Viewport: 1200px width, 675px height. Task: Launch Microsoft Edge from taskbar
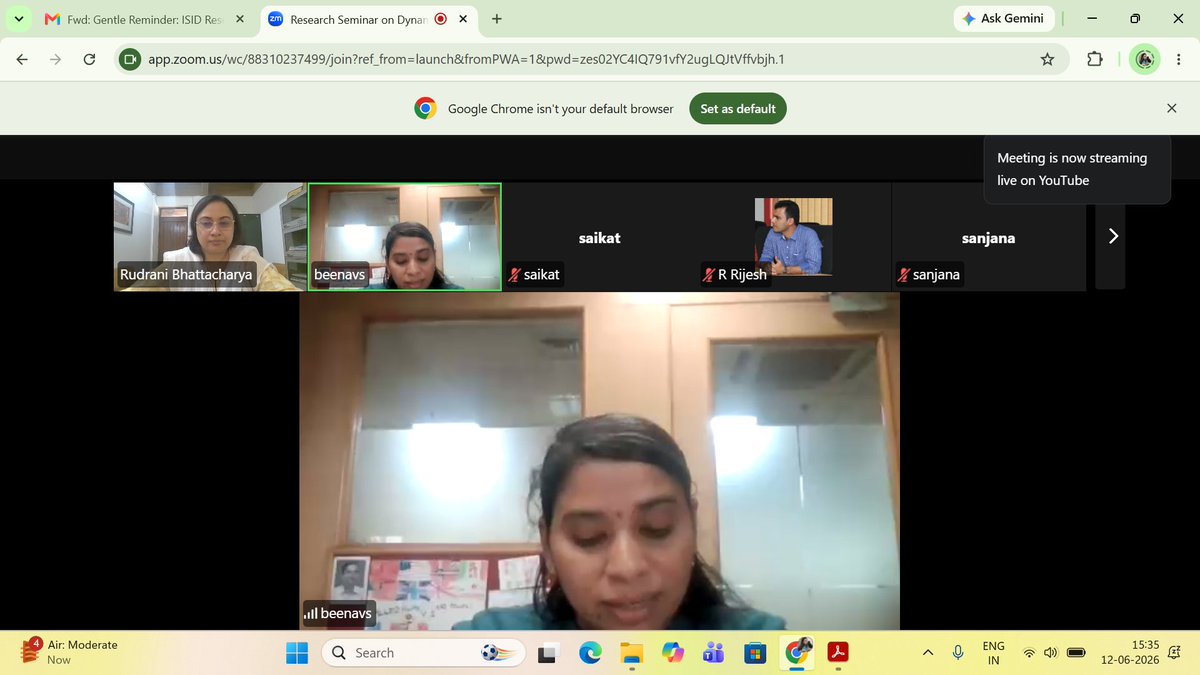589,653
